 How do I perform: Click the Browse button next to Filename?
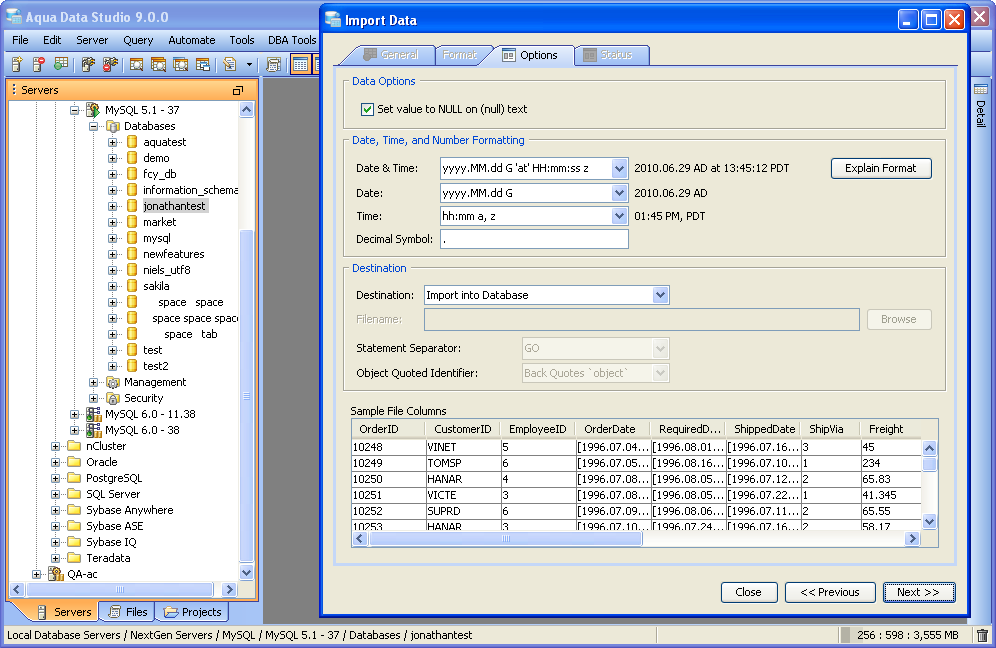tap(899, 320)
